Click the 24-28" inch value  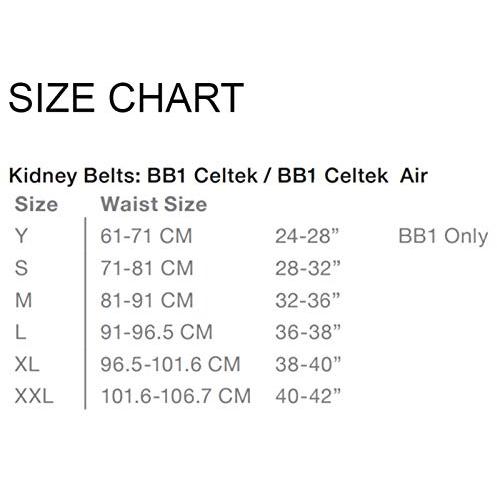[307, 236]
